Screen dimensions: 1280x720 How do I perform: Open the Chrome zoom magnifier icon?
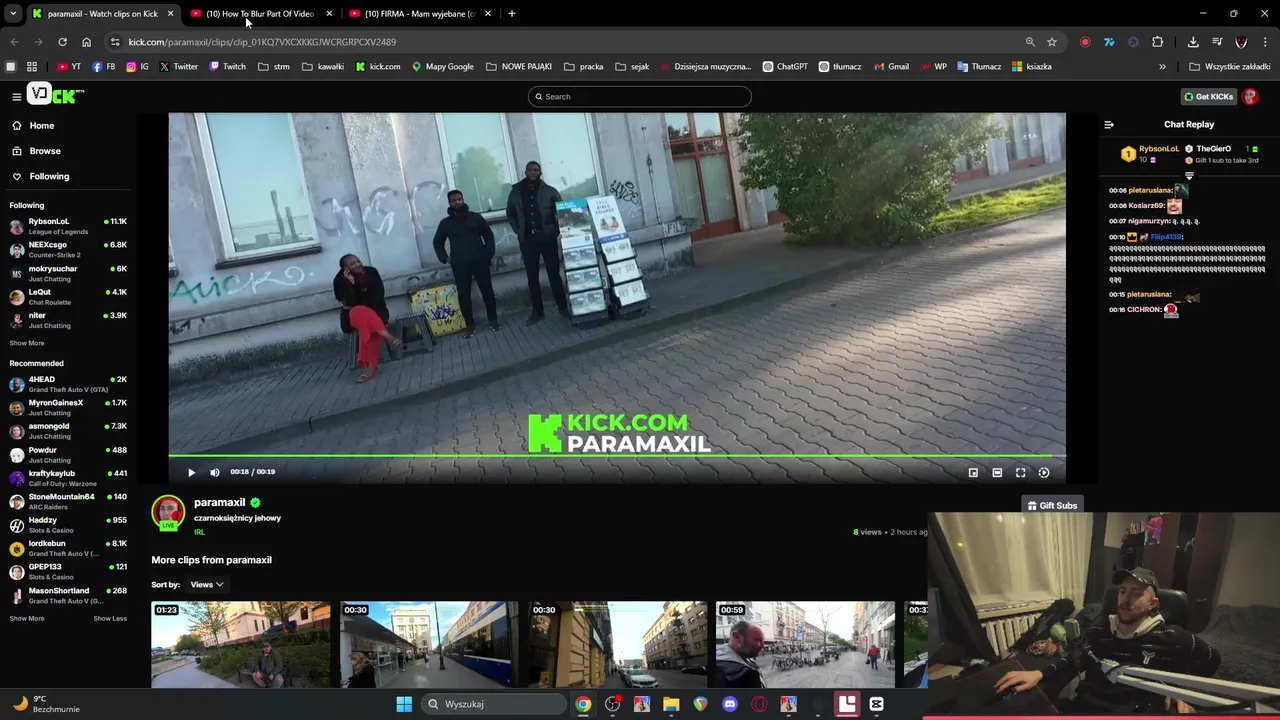(1030, 42)
